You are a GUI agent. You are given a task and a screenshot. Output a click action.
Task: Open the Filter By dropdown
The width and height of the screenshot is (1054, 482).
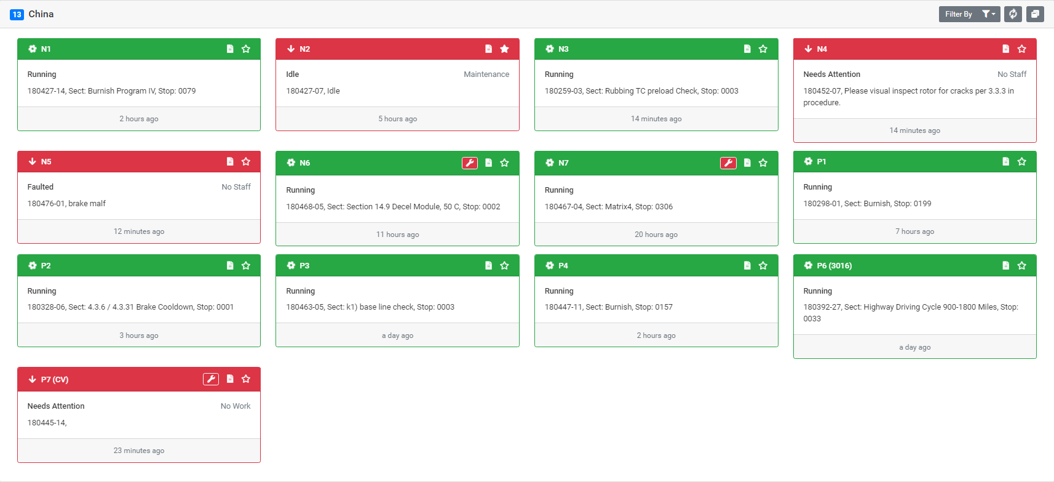(969, 14)
